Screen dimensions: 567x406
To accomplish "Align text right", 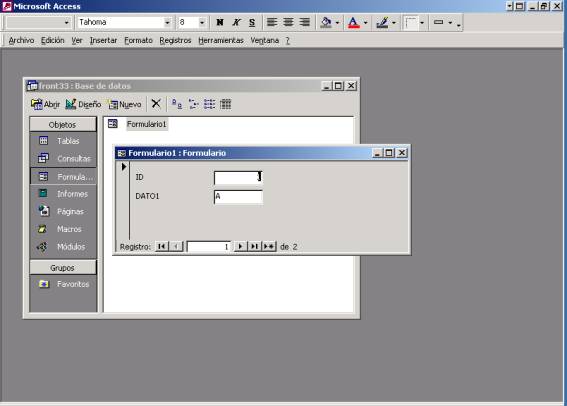I will coord(304,22).
